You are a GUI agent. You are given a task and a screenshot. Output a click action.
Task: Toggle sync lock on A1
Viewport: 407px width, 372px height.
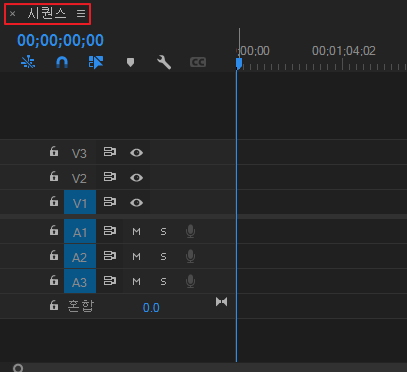[110, 231]
